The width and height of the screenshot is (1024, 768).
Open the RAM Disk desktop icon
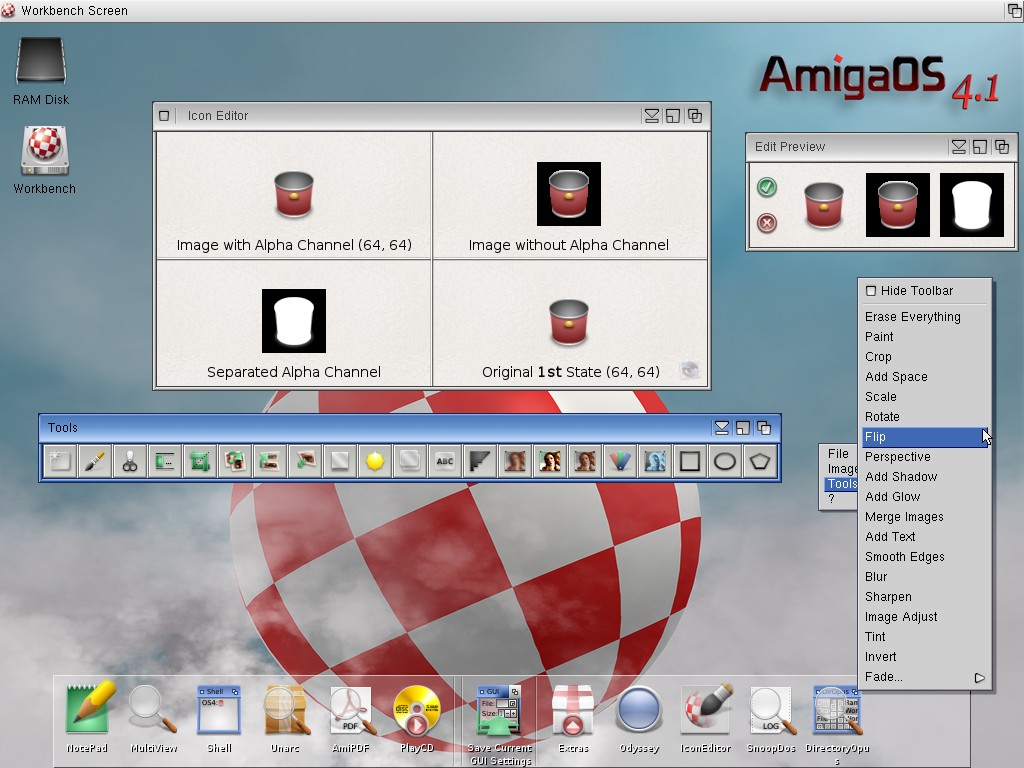pyautogui.click(x=41, y=71)
